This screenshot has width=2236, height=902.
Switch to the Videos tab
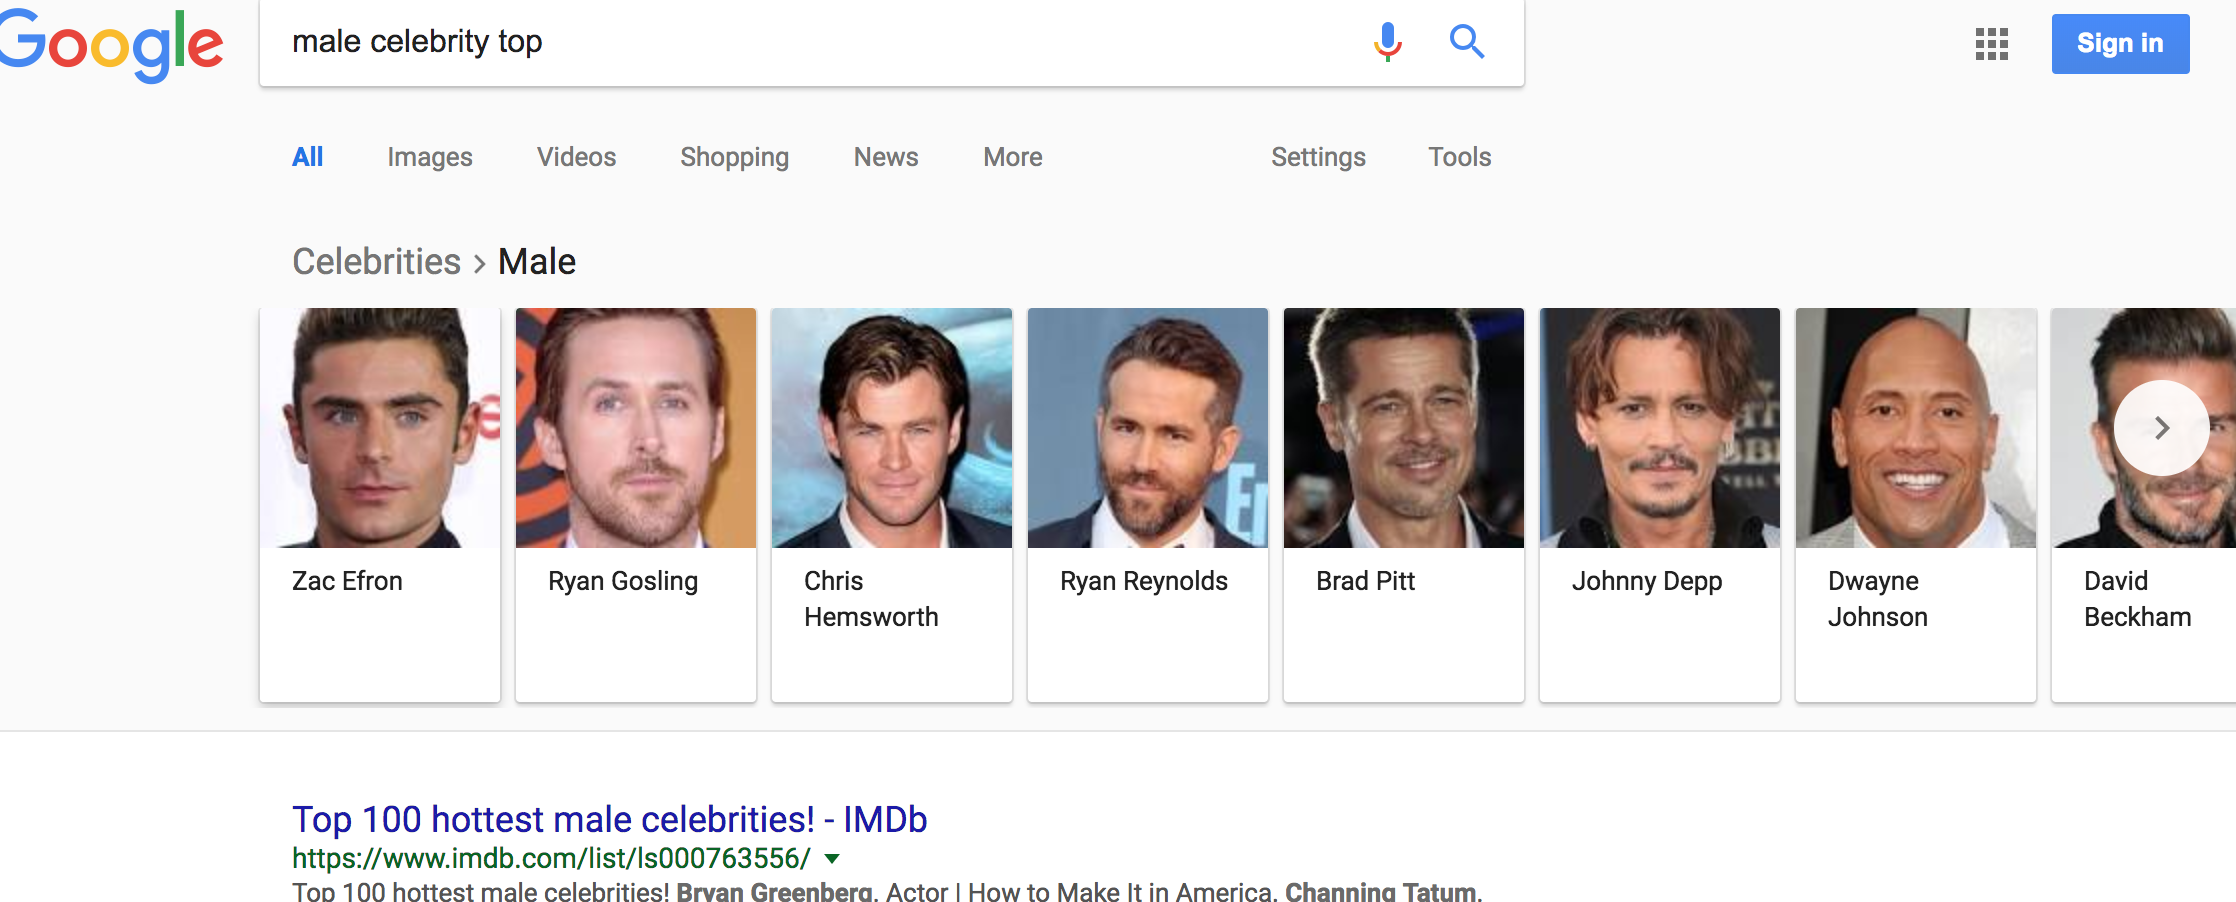pos(576,157)
